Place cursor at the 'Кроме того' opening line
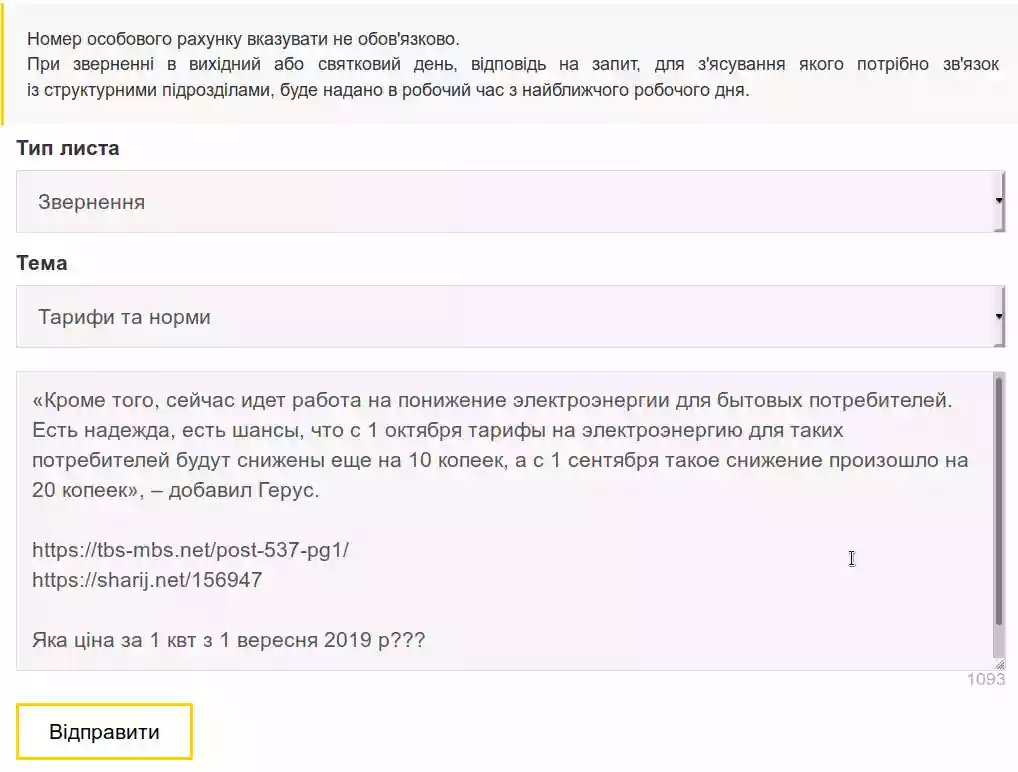 492,401
